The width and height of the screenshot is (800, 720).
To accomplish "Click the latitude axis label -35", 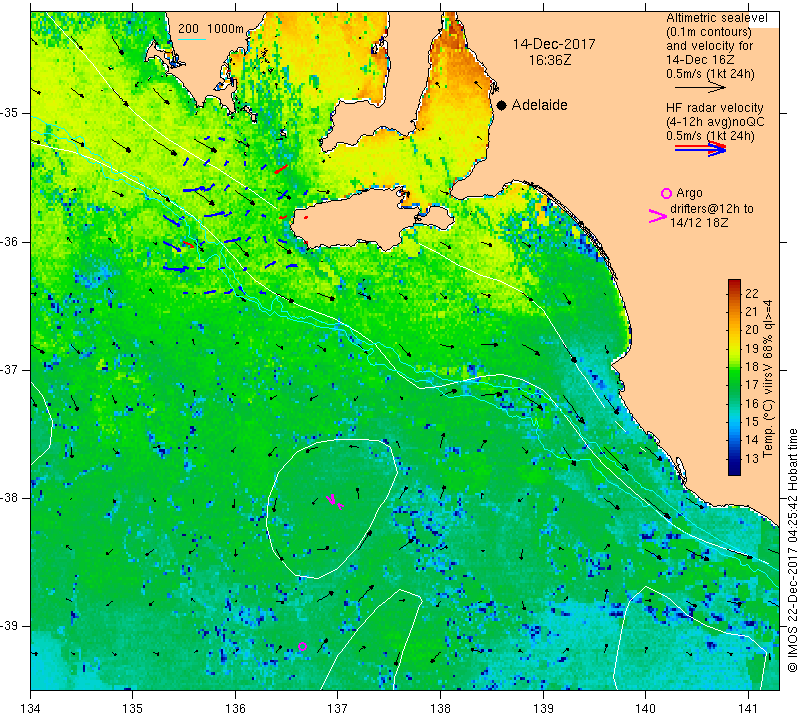I will (11, 113).
